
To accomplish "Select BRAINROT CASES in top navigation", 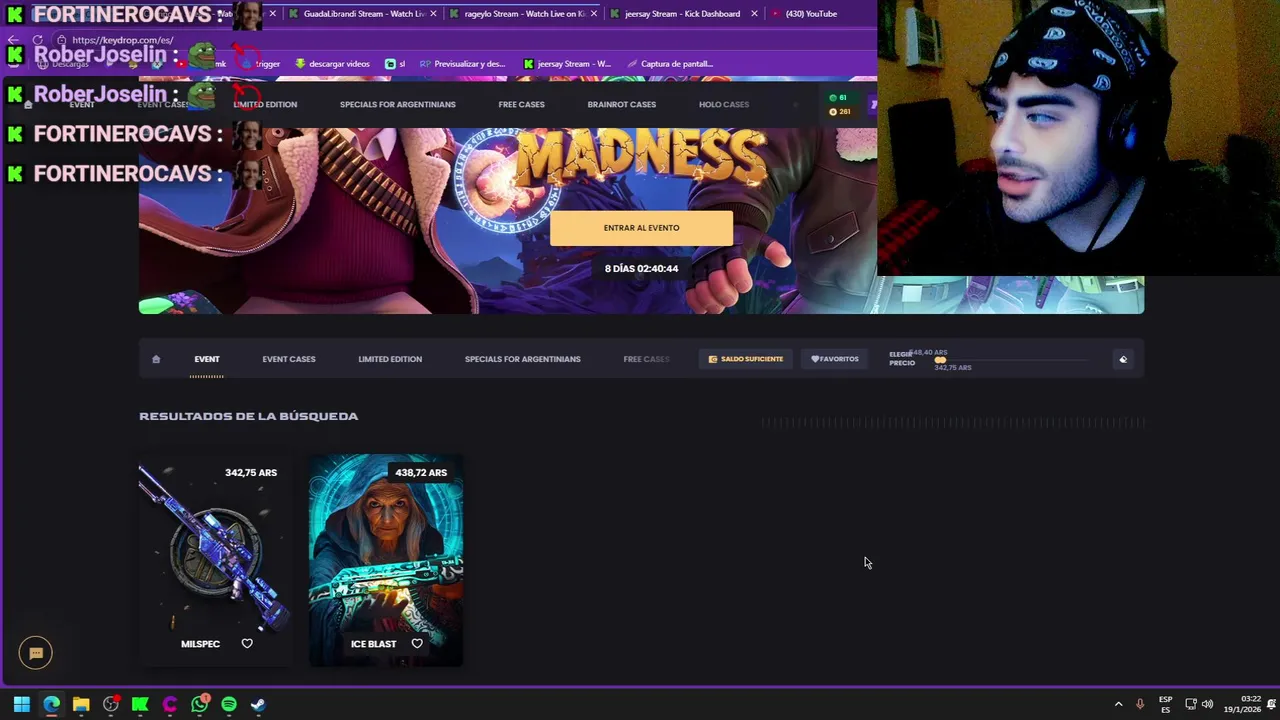I will (x=622, y=104).
